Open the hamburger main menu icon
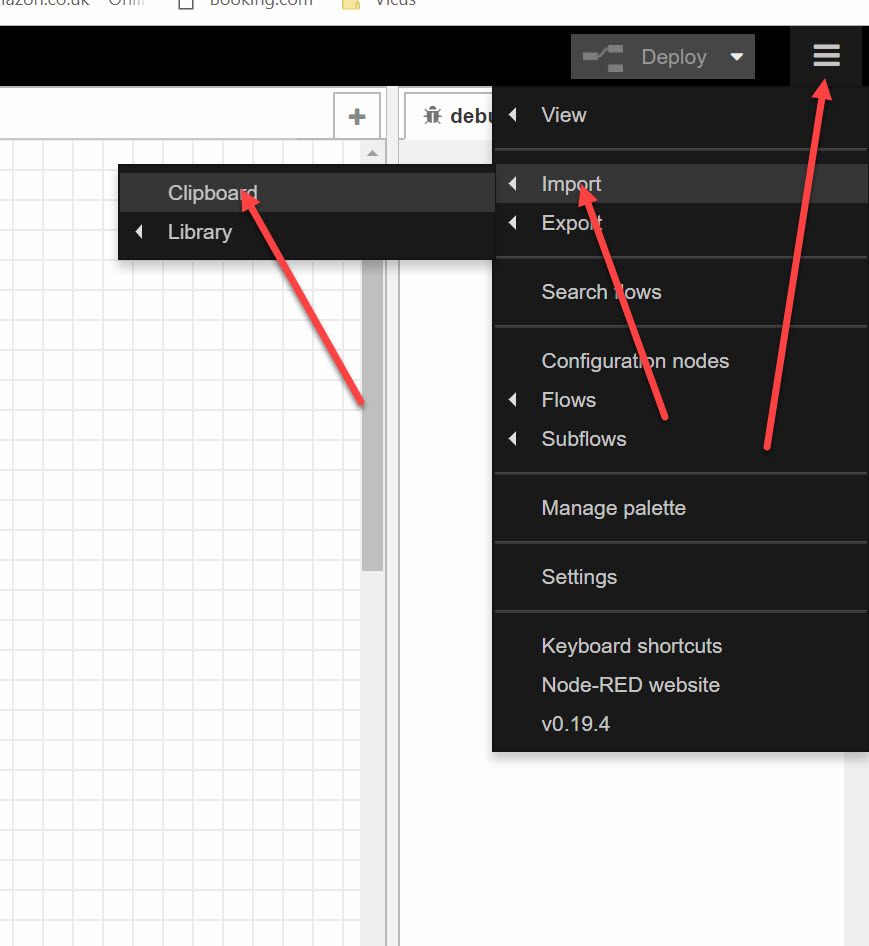 click(x=826, y=56)
